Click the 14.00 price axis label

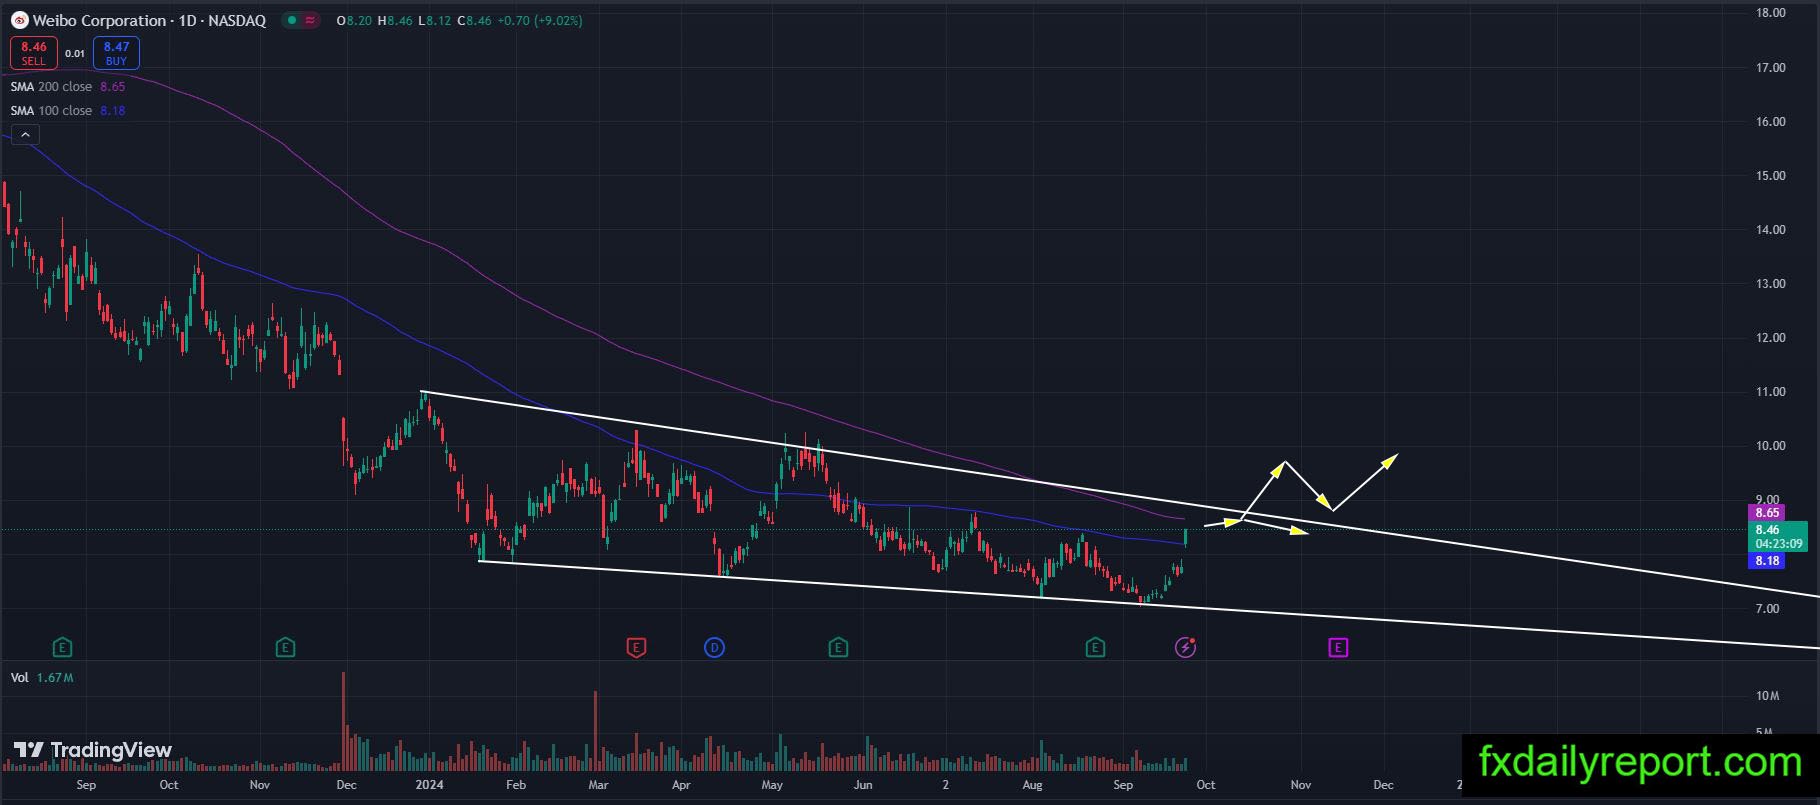point(1770,230)
